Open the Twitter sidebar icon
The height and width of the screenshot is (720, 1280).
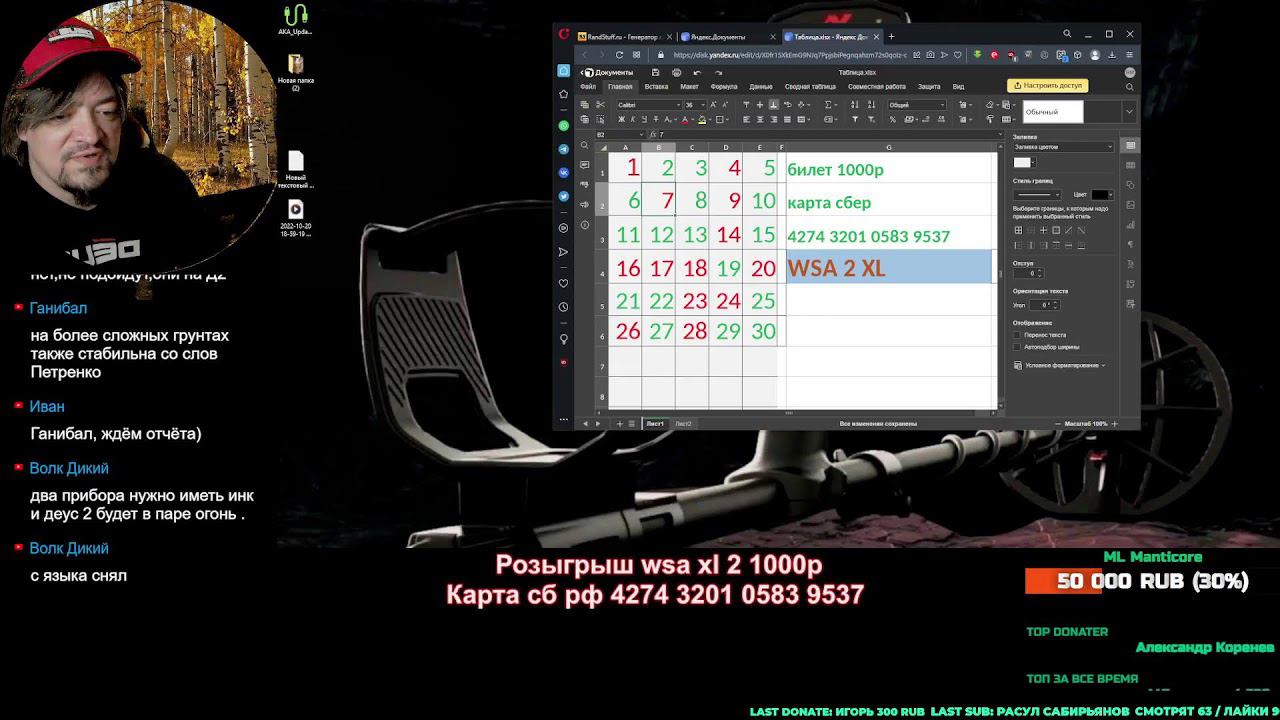coord(564,196)
